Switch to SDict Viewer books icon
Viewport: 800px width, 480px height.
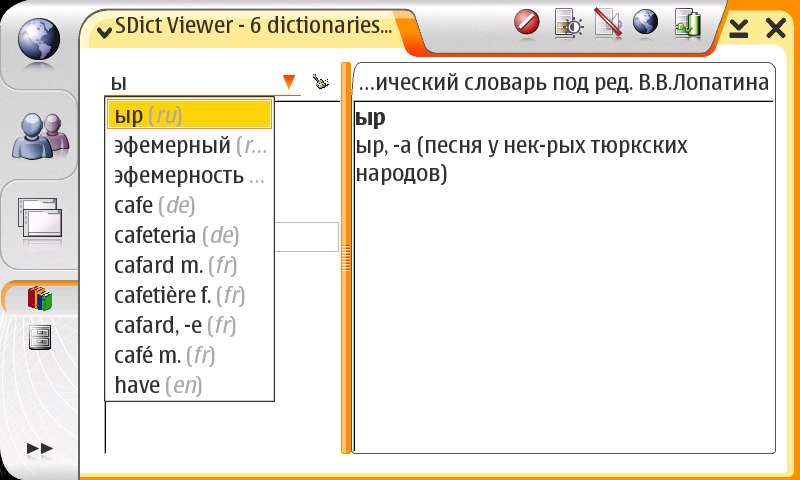click(x=39, y=298)
